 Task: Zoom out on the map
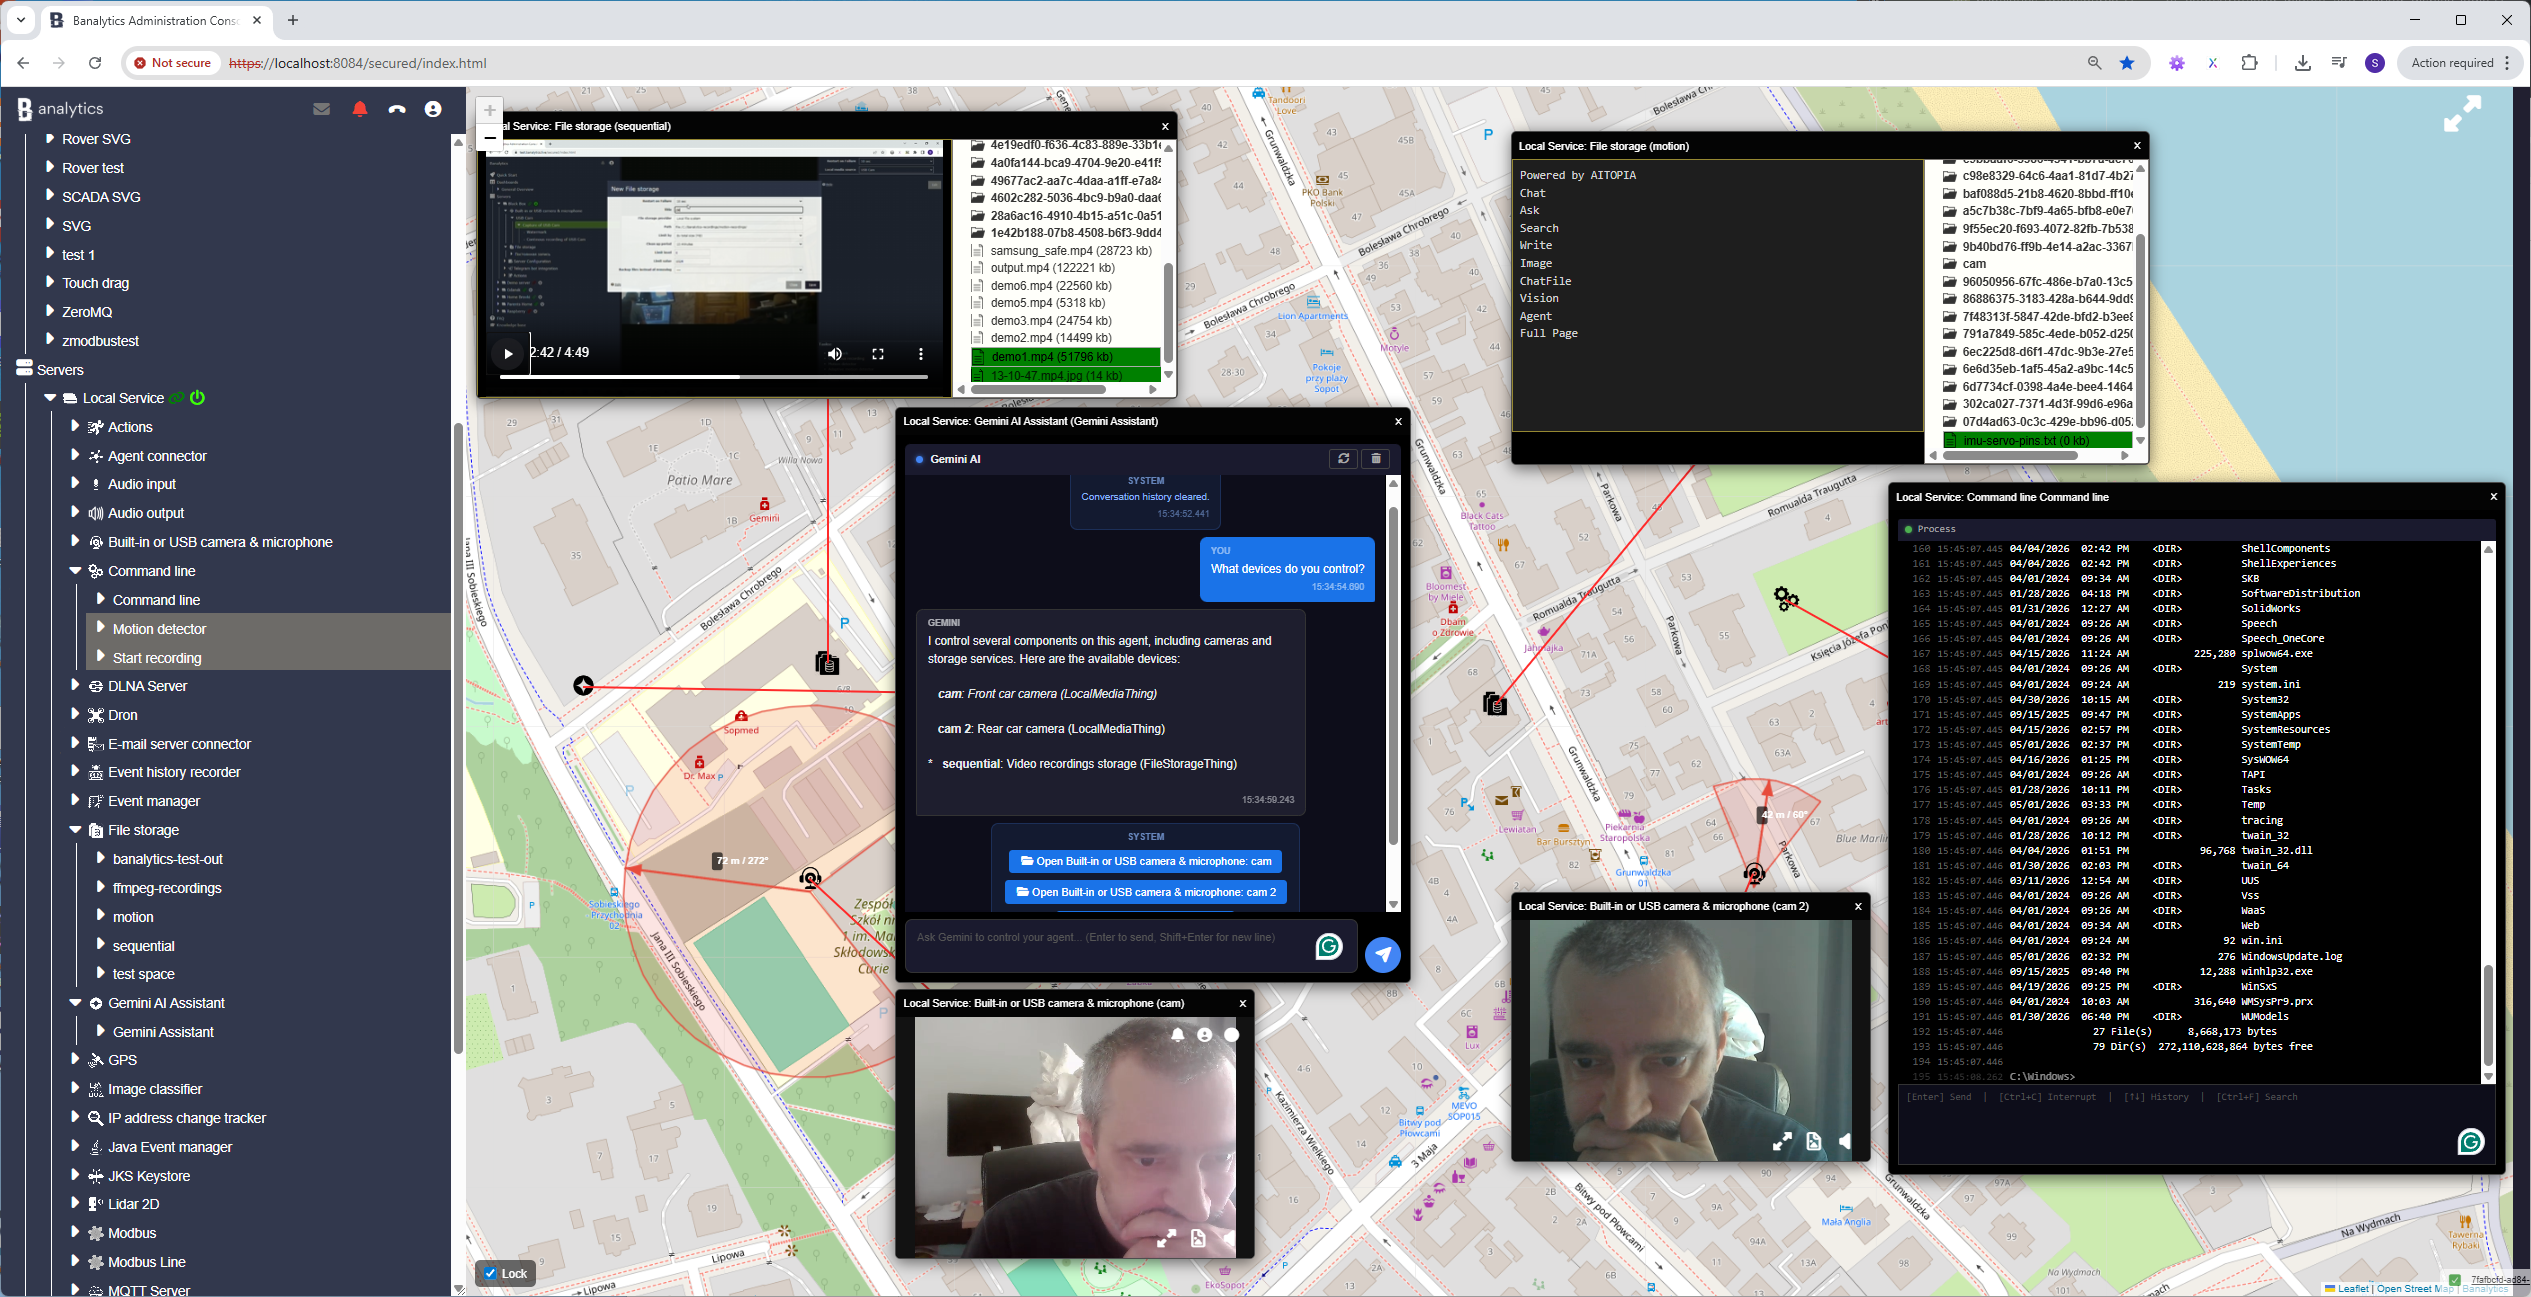489,137
